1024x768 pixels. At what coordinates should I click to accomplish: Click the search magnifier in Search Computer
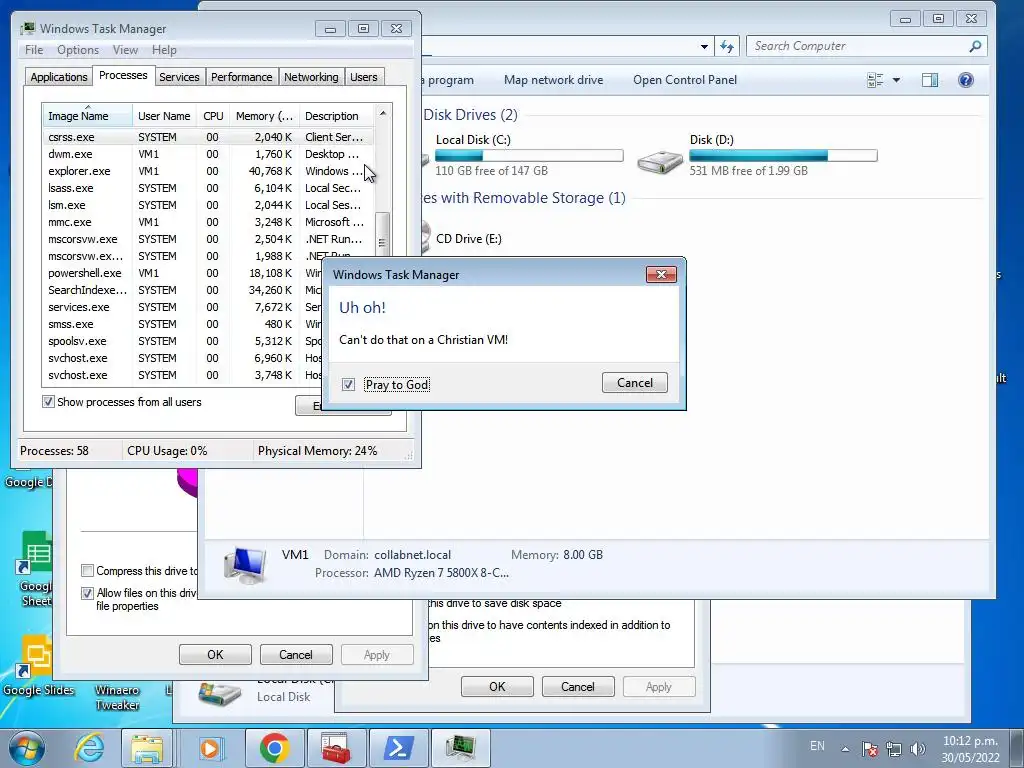975,46
